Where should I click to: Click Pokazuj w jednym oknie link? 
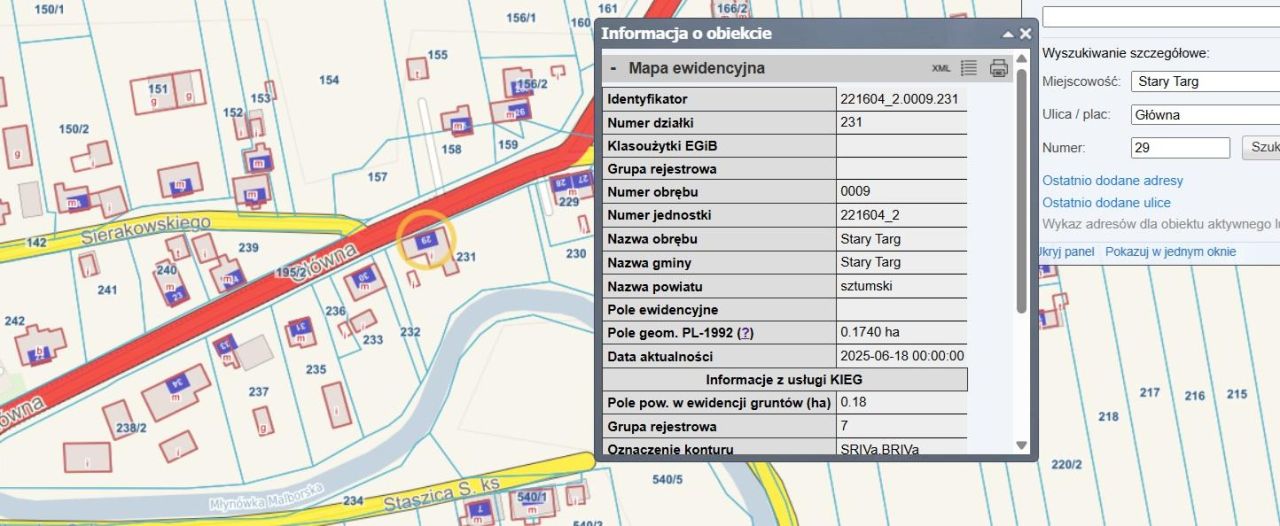point(1170,252)
